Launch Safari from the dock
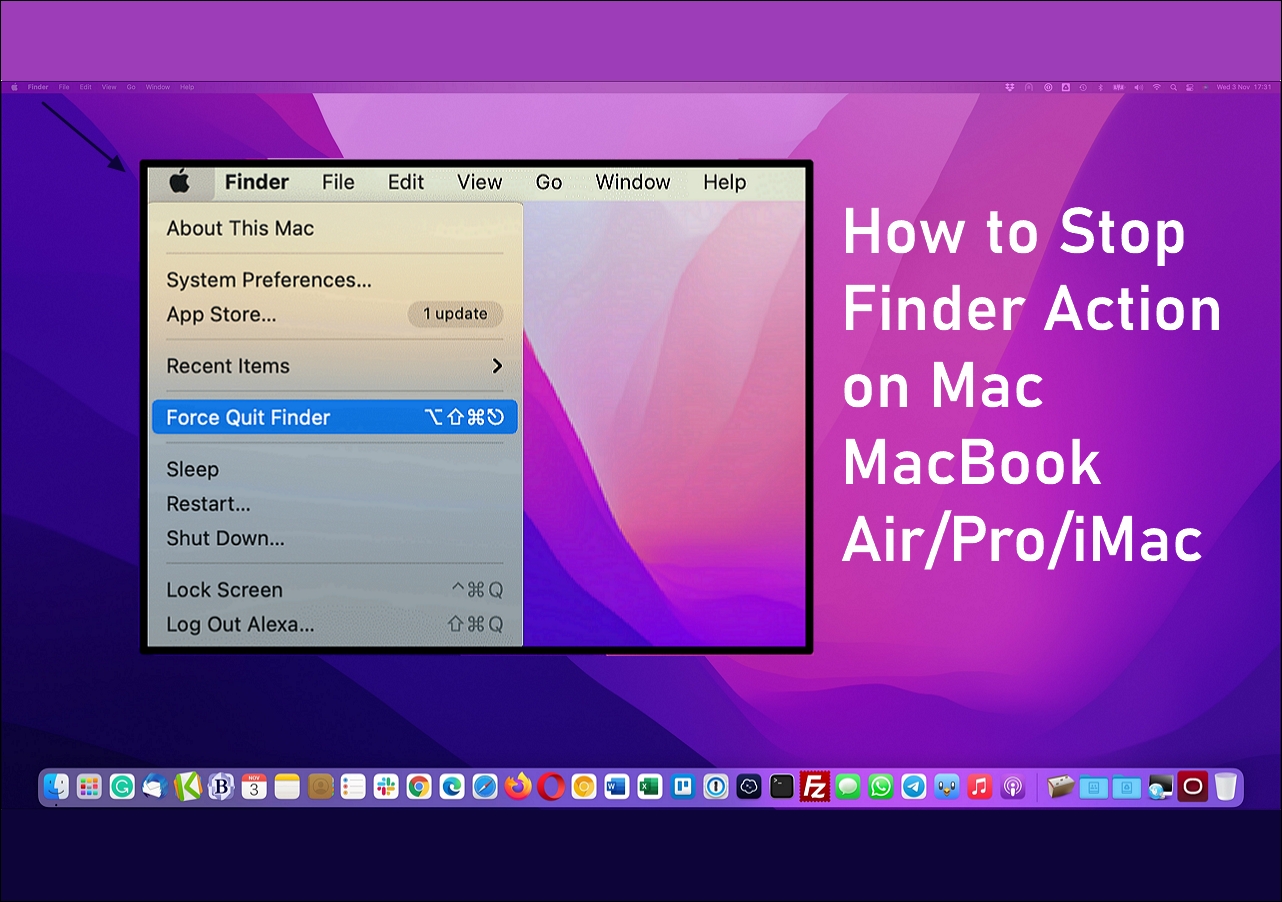Screen dimensions: 1282x902 pos(485,787)
